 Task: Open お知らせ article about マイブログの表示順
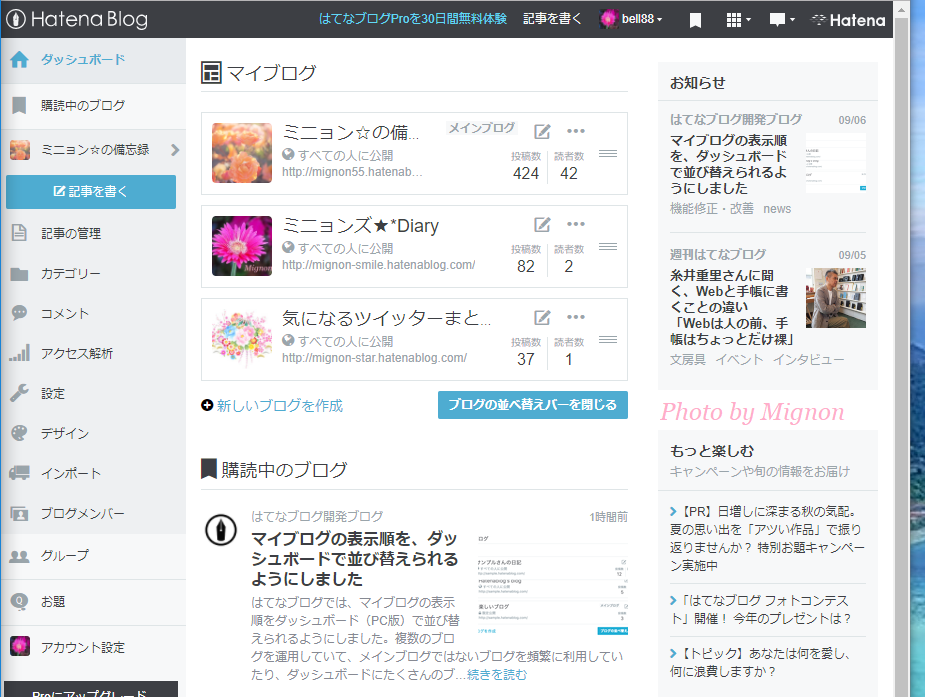729,165
